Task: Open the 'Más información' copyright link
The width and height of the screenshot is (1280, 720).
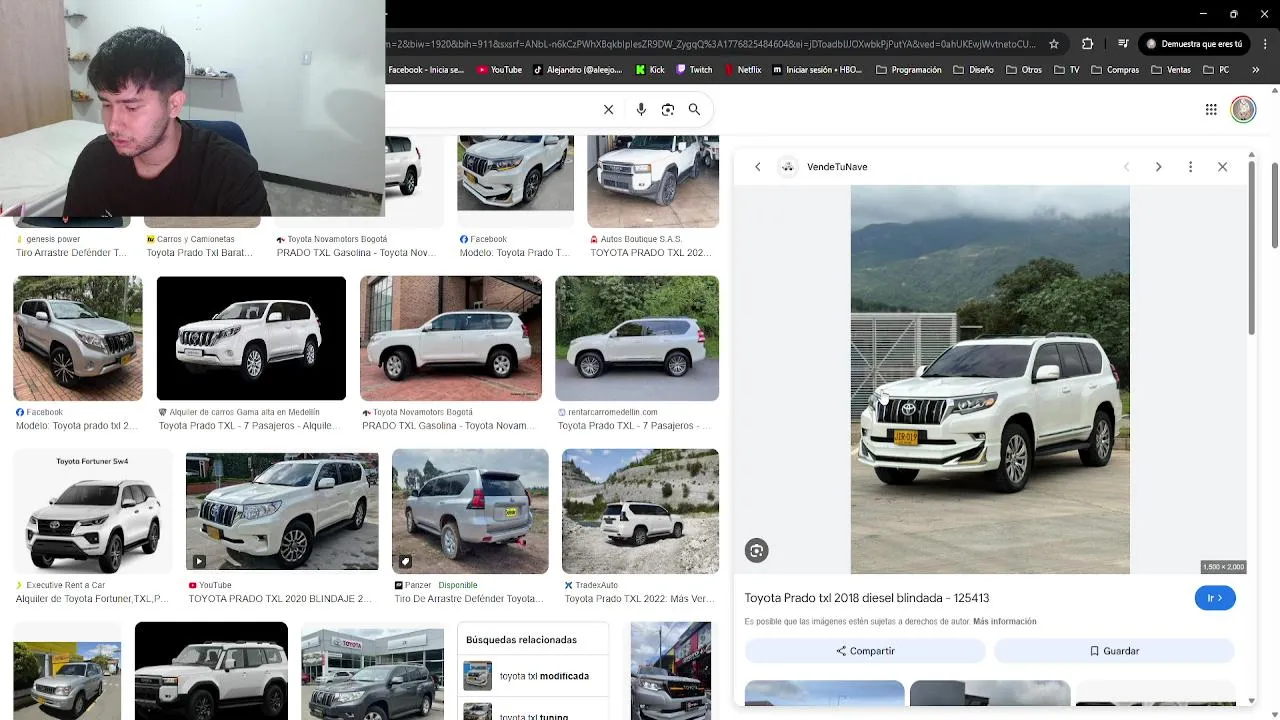Action: click(1004, 621)
